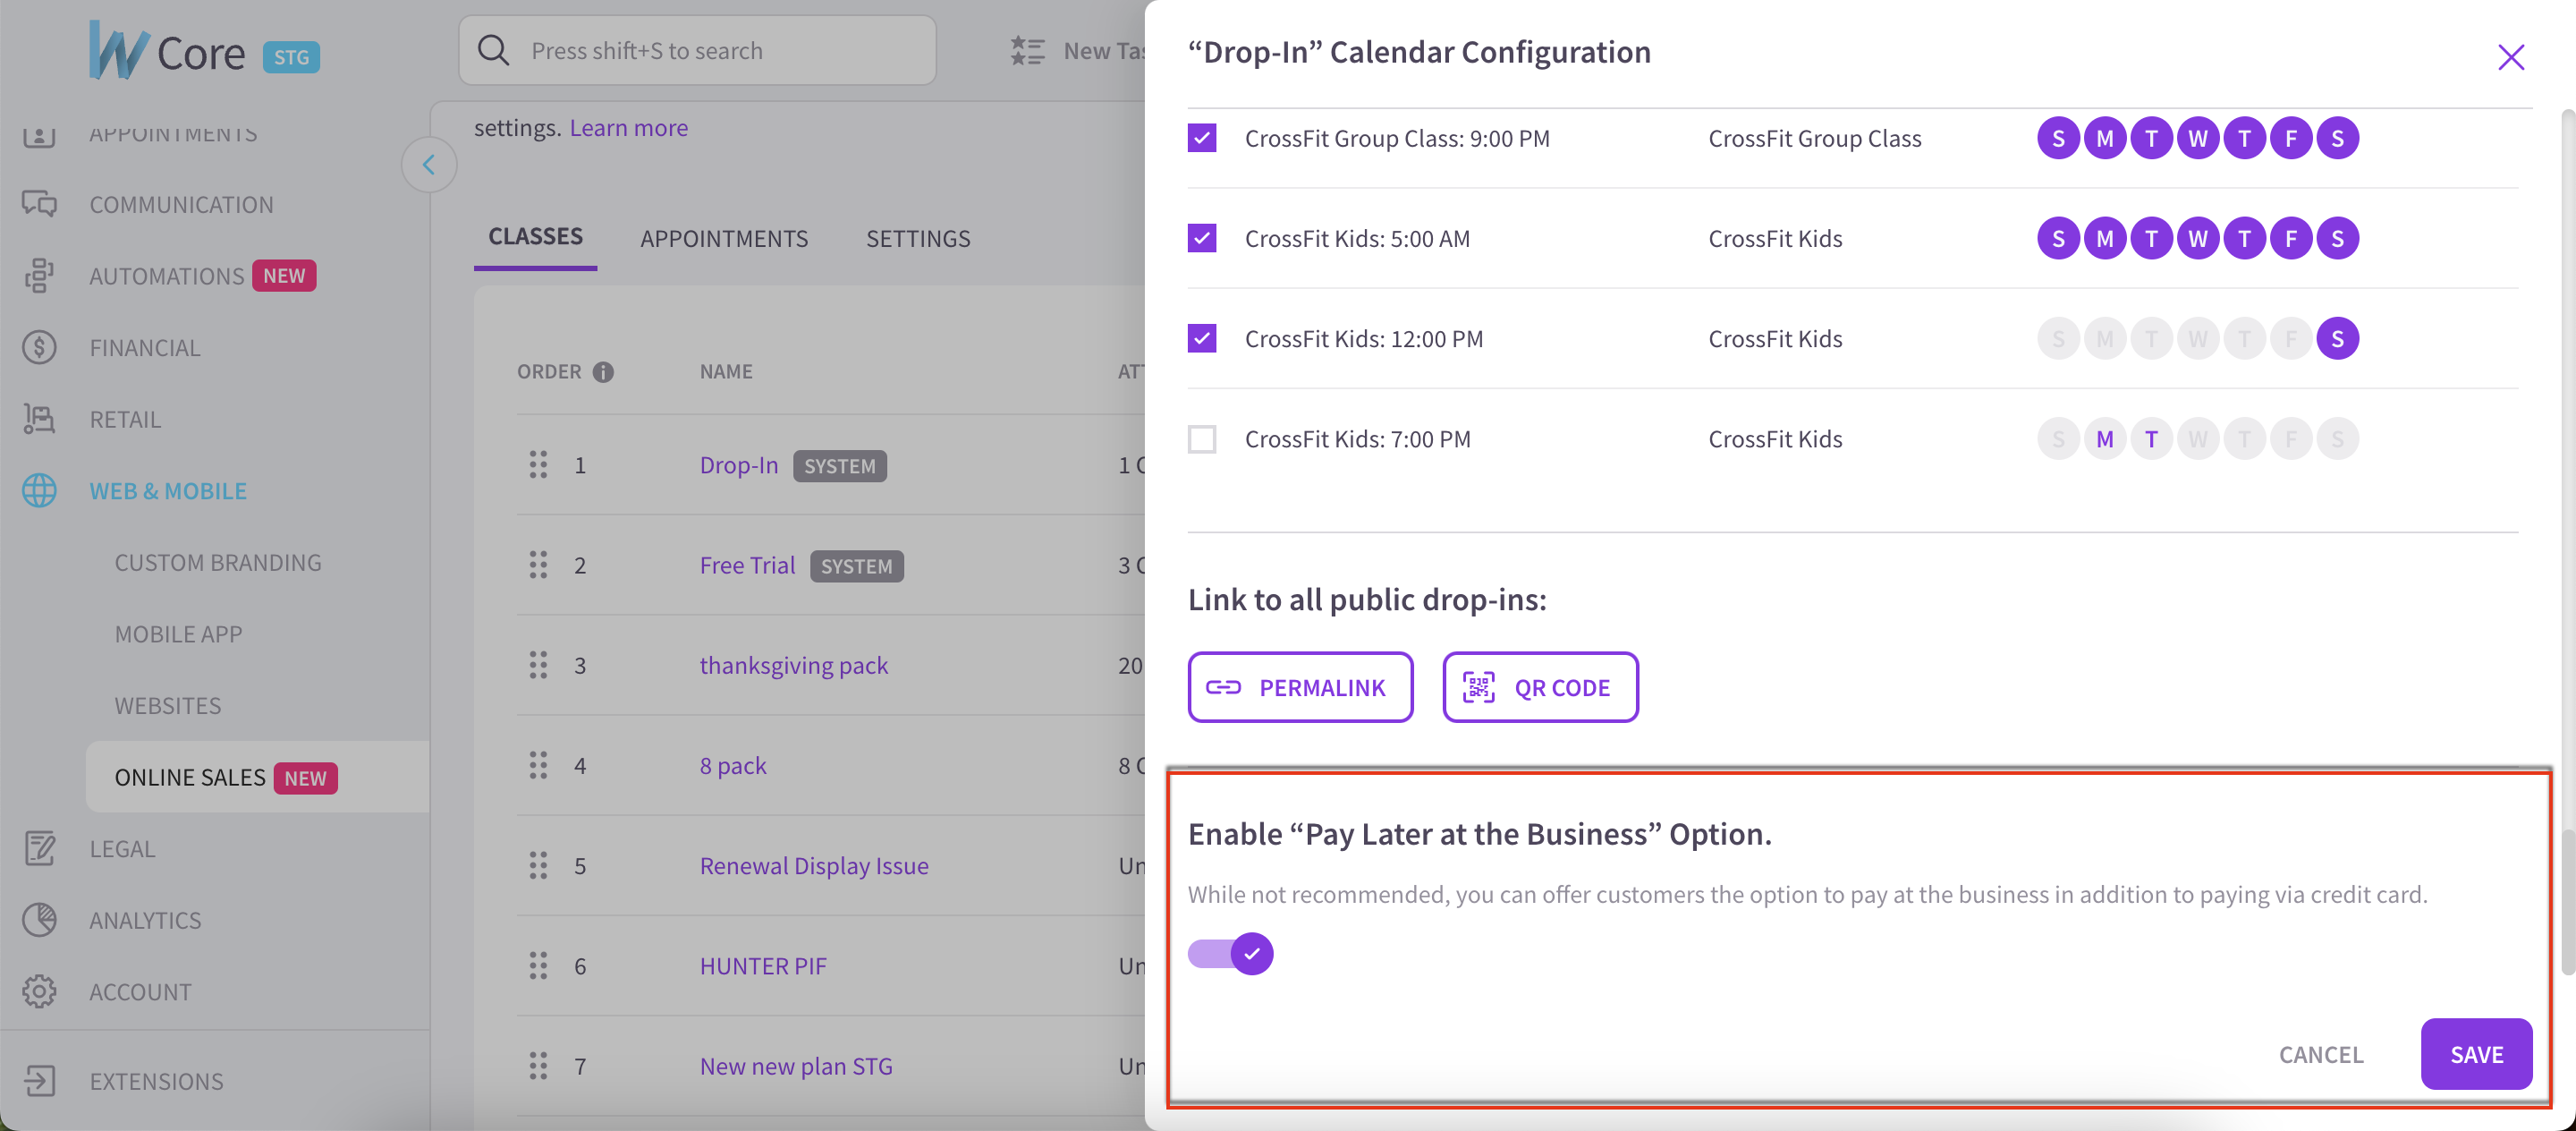
Task: Uncheck CrossFit Group Class: 9:00 PM checkbox
Action: (1202, 138)
